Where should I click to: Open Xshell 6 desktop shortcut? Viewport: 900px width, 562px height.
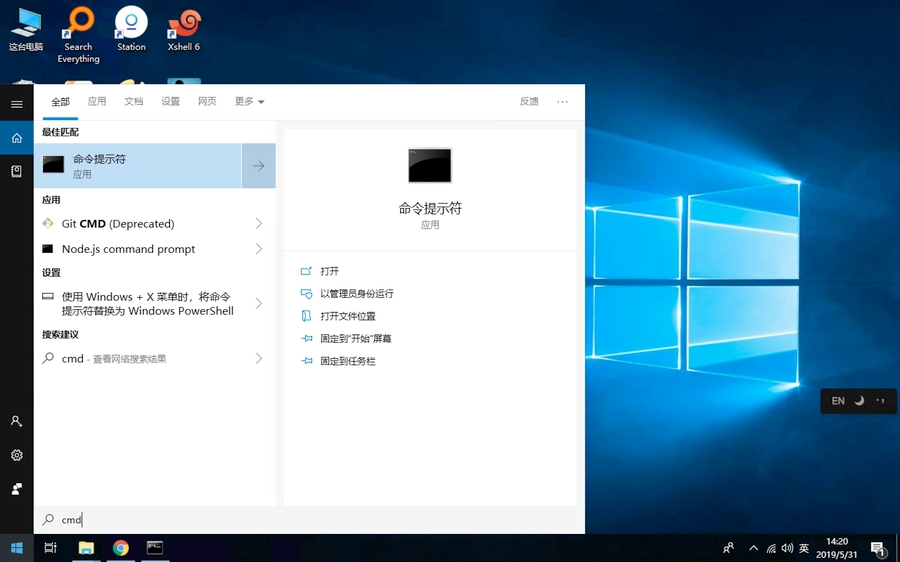pos(184,30)
